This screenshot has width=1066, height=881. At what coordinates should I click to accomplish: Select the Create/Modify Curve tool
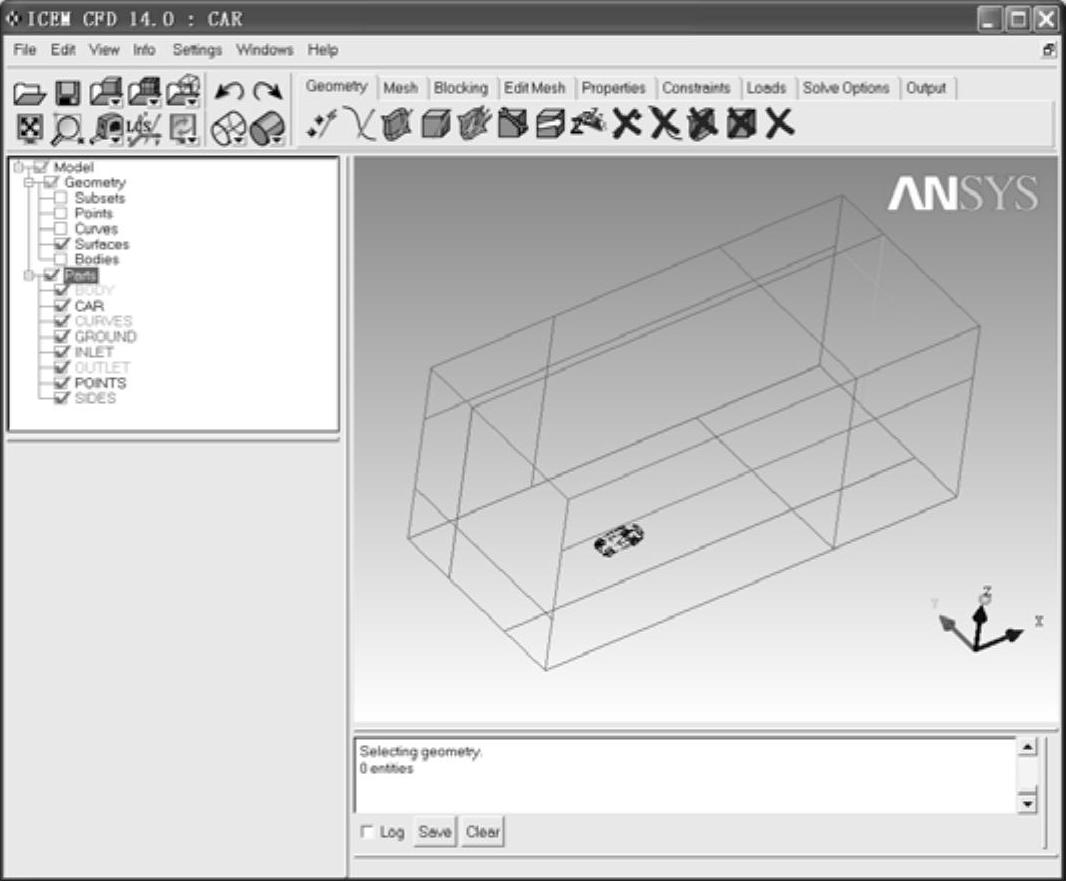[360, 124]
